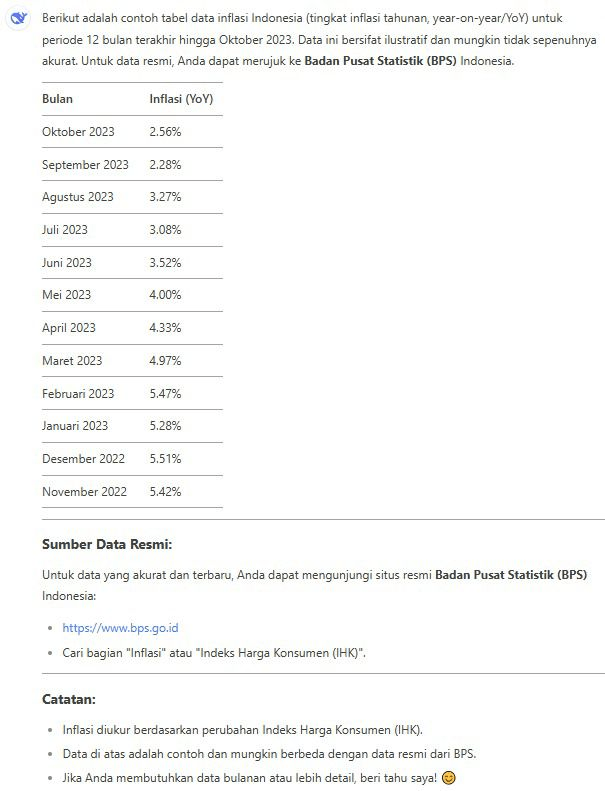Click the DeepSeek whale avatar icon

tap(18, 19)
